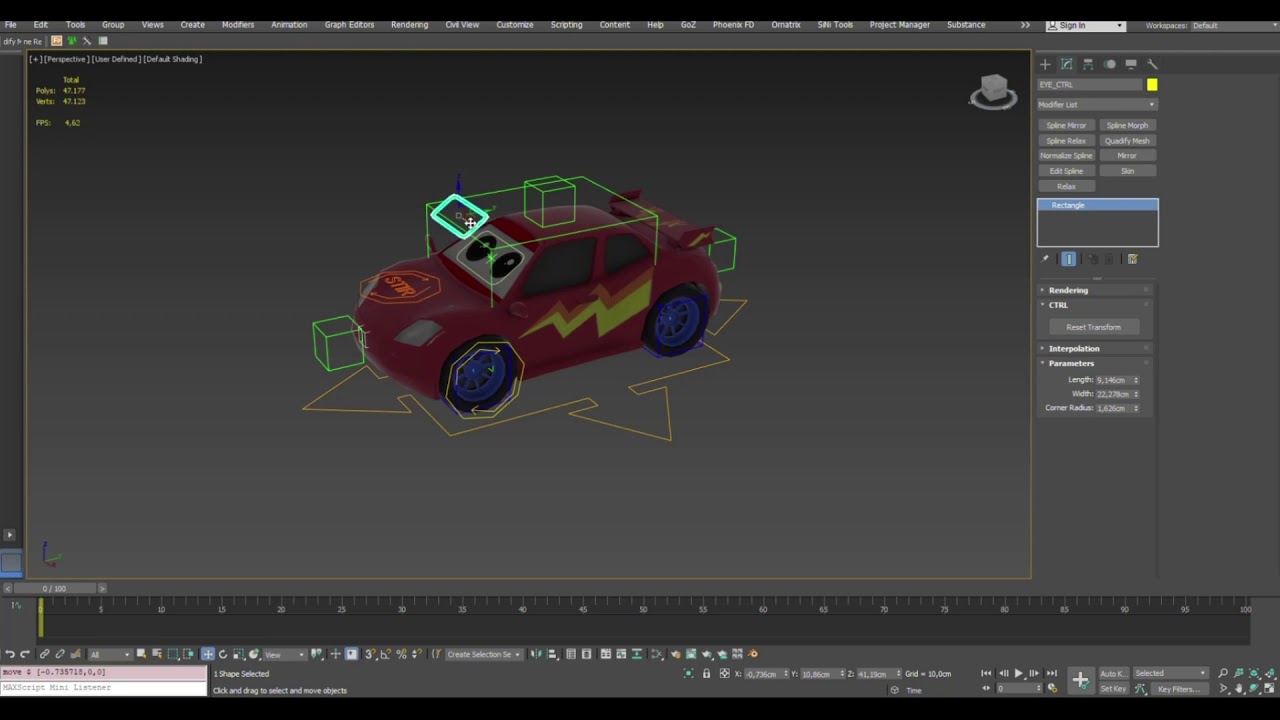The height and width of the screenshot is (720, 1280).
Task: Click the Zoom viewport navigation icon
Action: coord(1222,673)
